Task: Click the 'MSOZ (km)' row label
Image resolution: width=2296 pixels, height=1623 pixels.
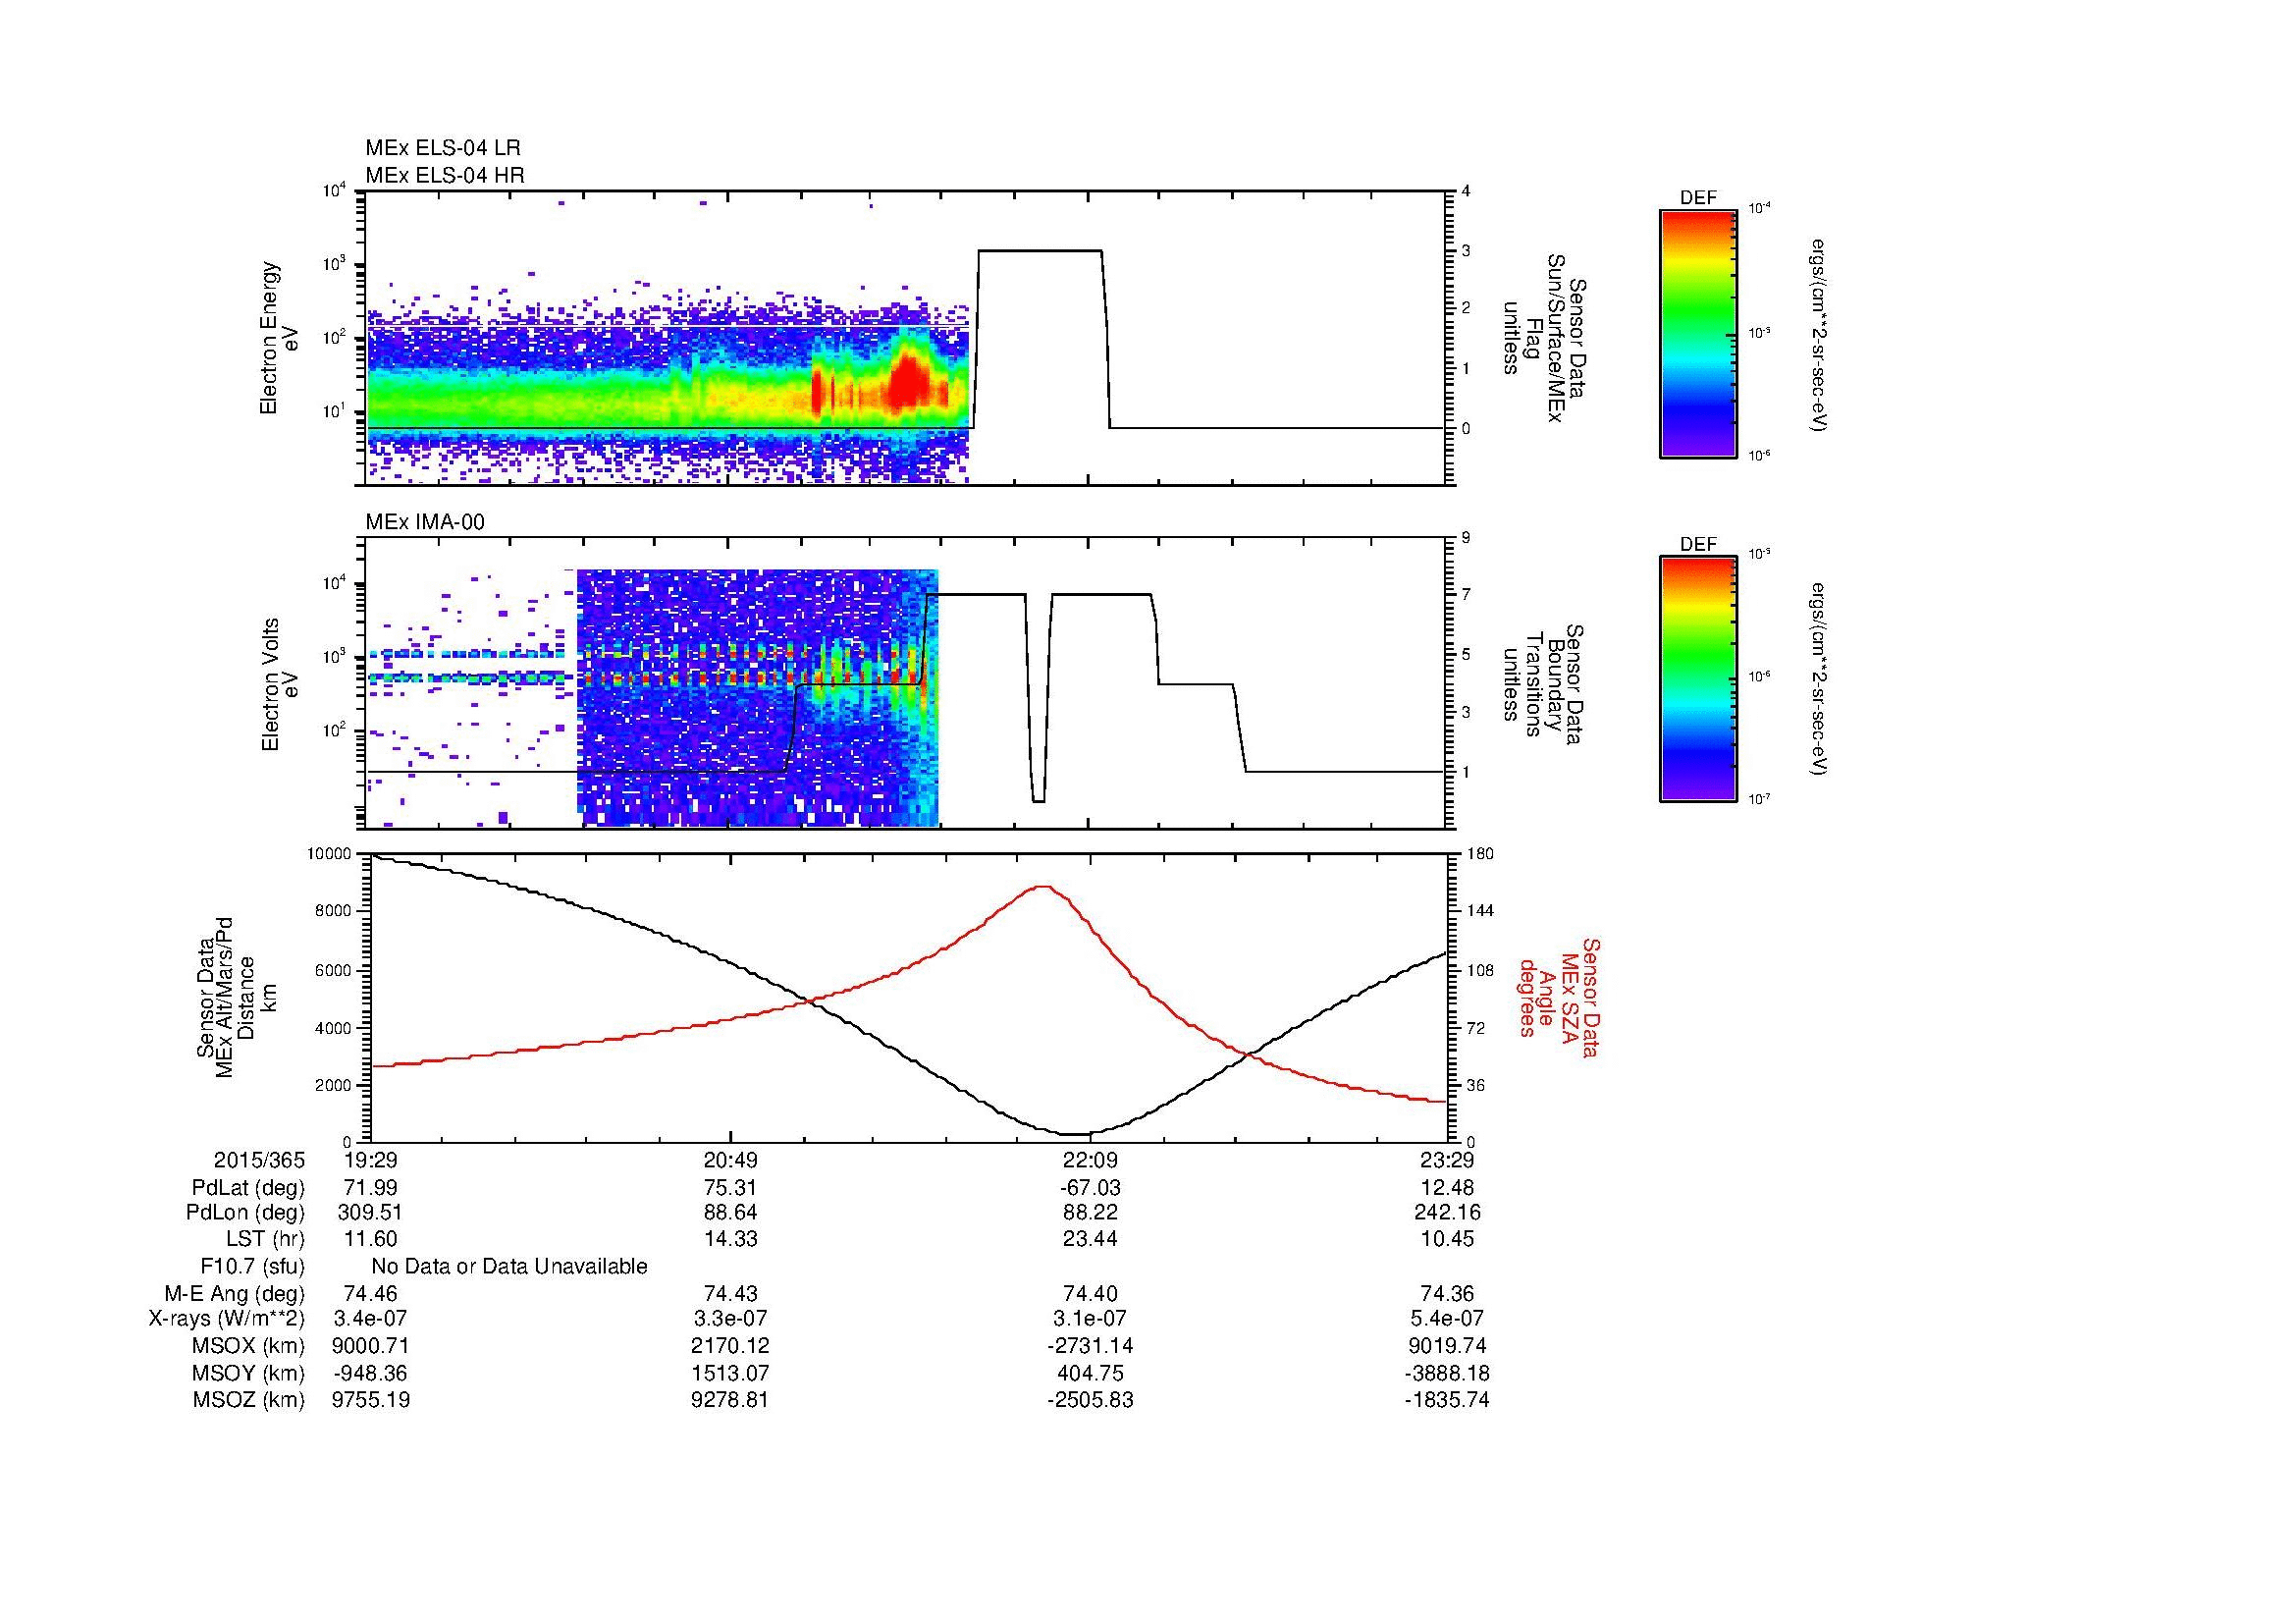Action: [248, 1400]
